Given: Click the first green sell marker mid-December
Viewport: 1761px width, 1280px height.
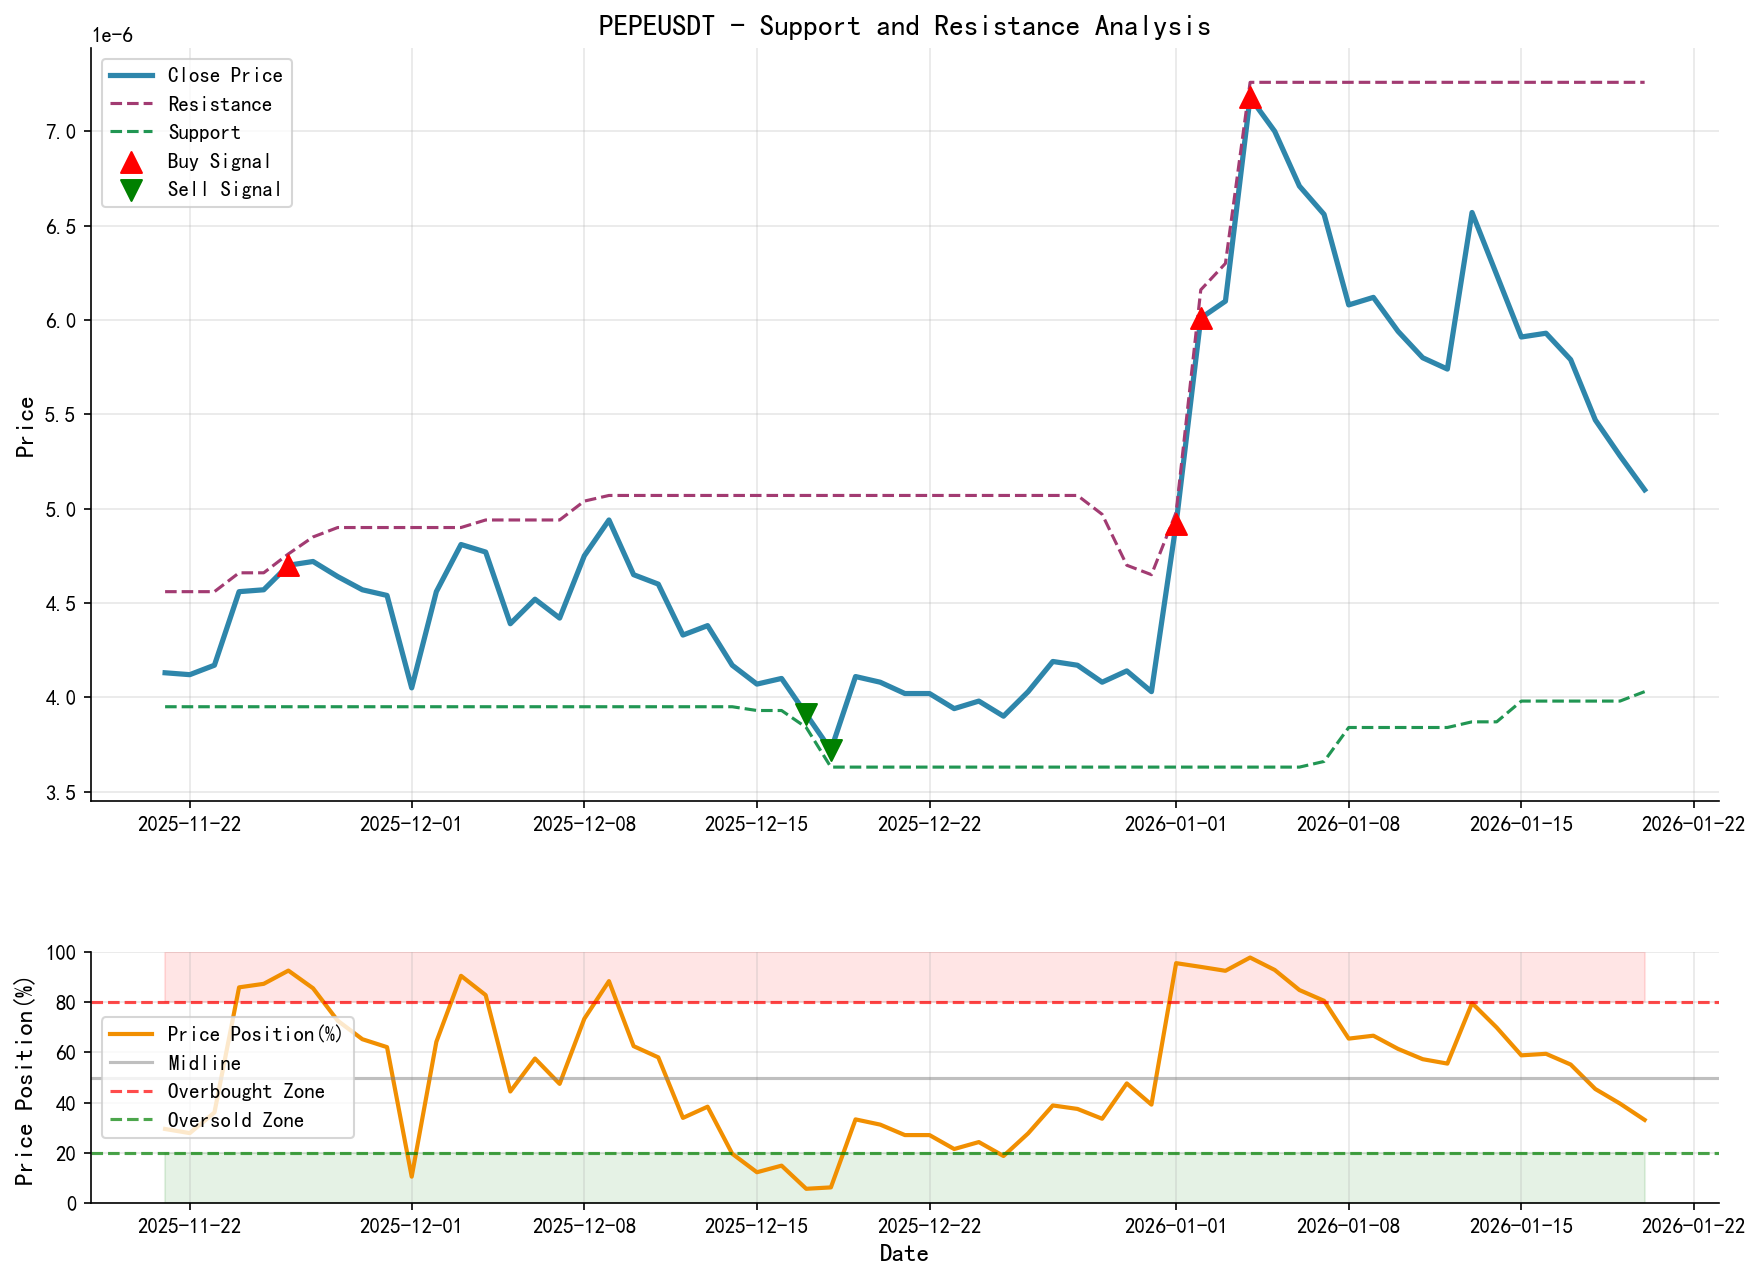Looking at the screenshot, I should tap(807, 712).
